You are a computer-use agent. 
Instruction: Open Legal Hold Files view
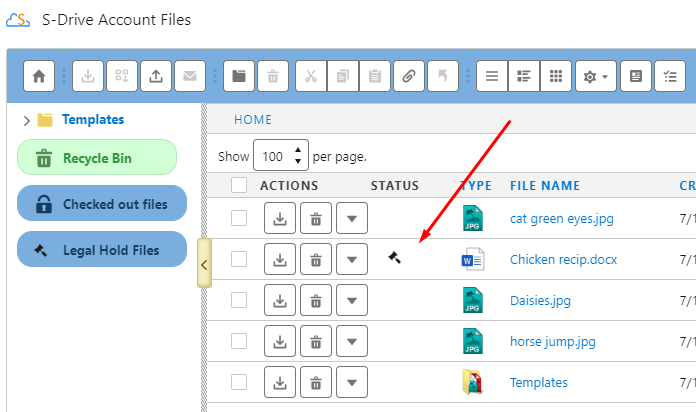(x=102, y=250)
